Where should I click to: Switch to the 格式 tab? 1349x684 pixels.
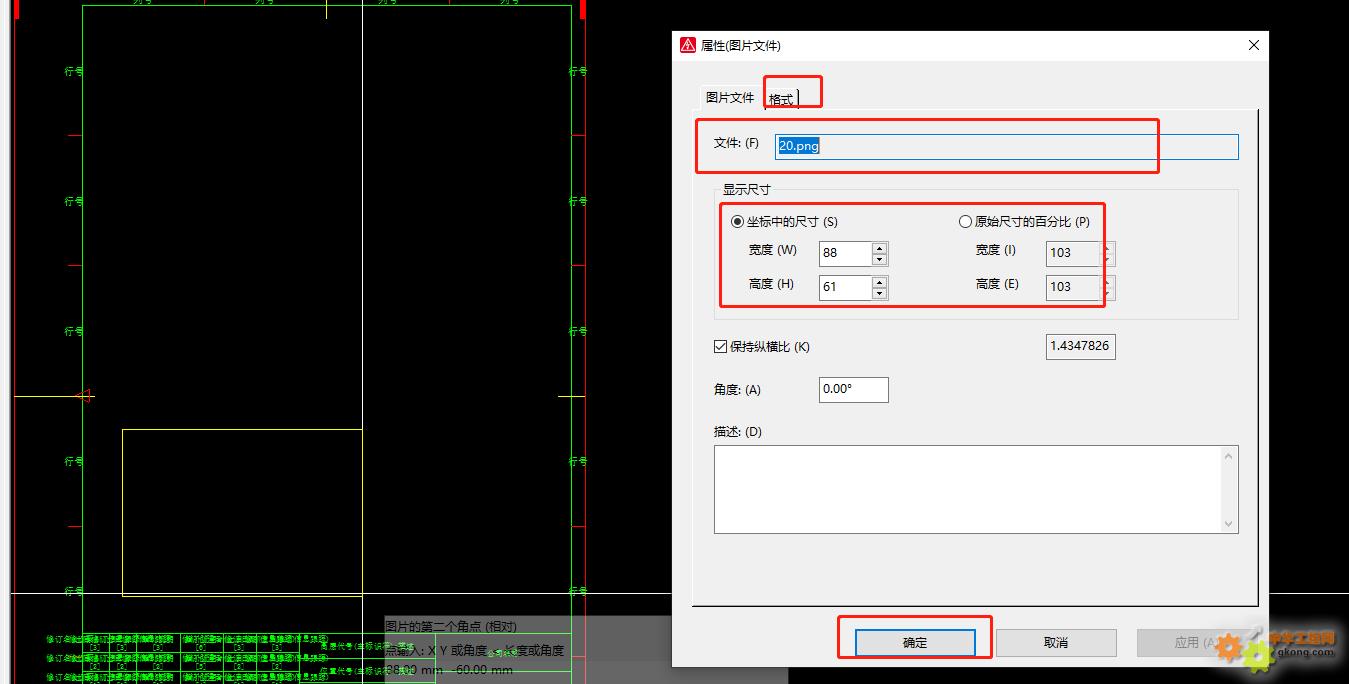point(781,98)
